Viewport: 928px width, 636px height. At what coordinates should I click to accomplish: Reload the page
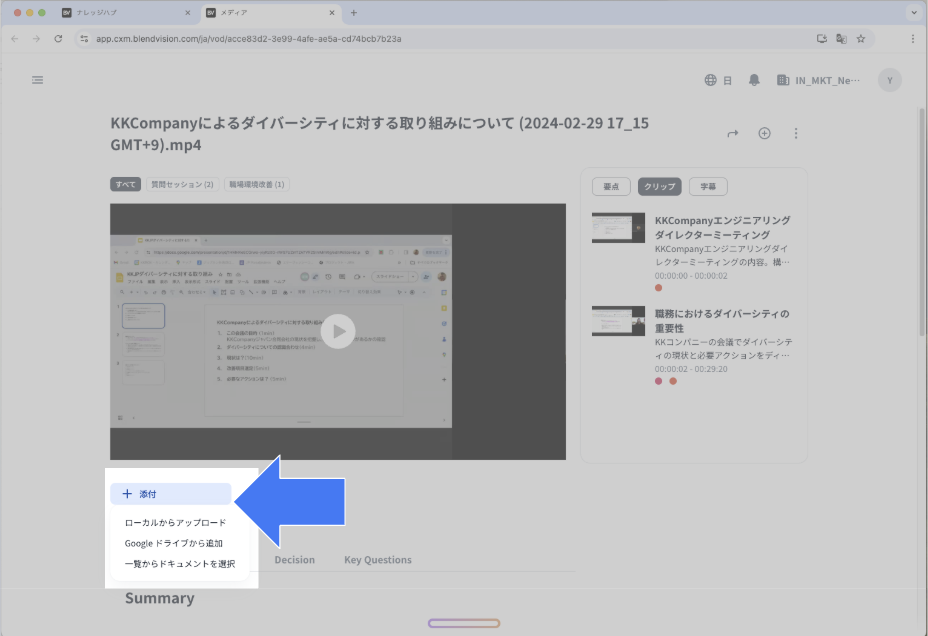tap(58, 38)
